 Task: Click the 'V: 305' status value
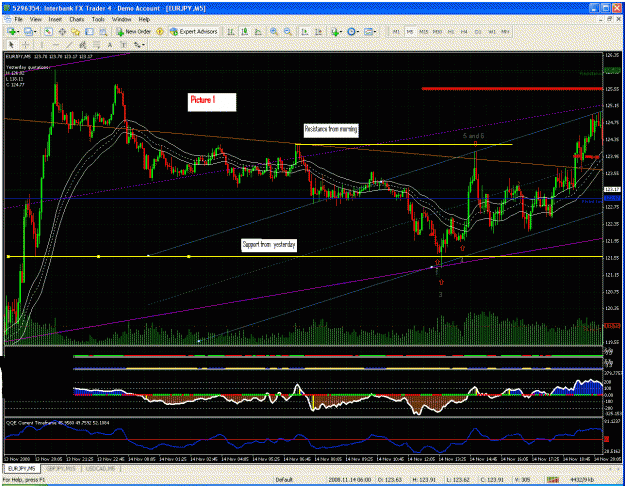tap(522, 480)
